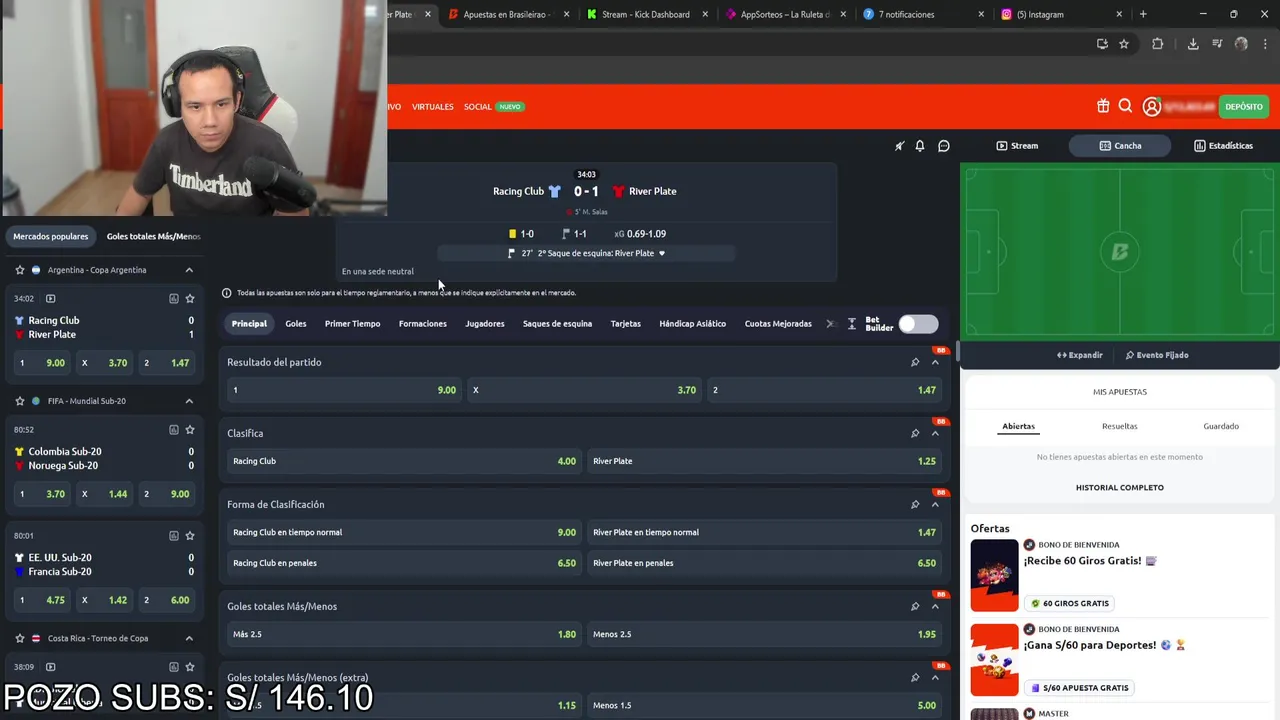Screen dimensions: 1280x720
Task: Star the EE. UU. Sub-20 vs Francia match
Action: coord(190,536)
